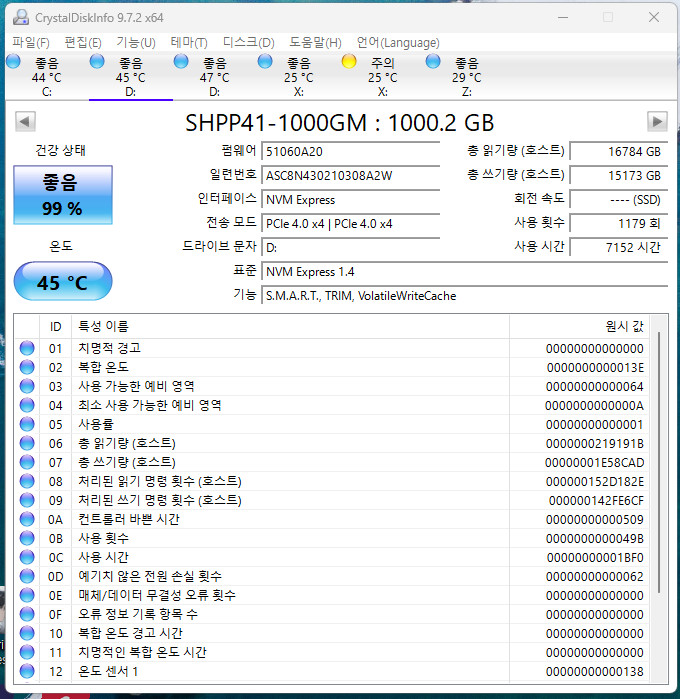Click the drive letter field D:
The width and height of the screenshot is (680, 699).
tap(350, 248)
